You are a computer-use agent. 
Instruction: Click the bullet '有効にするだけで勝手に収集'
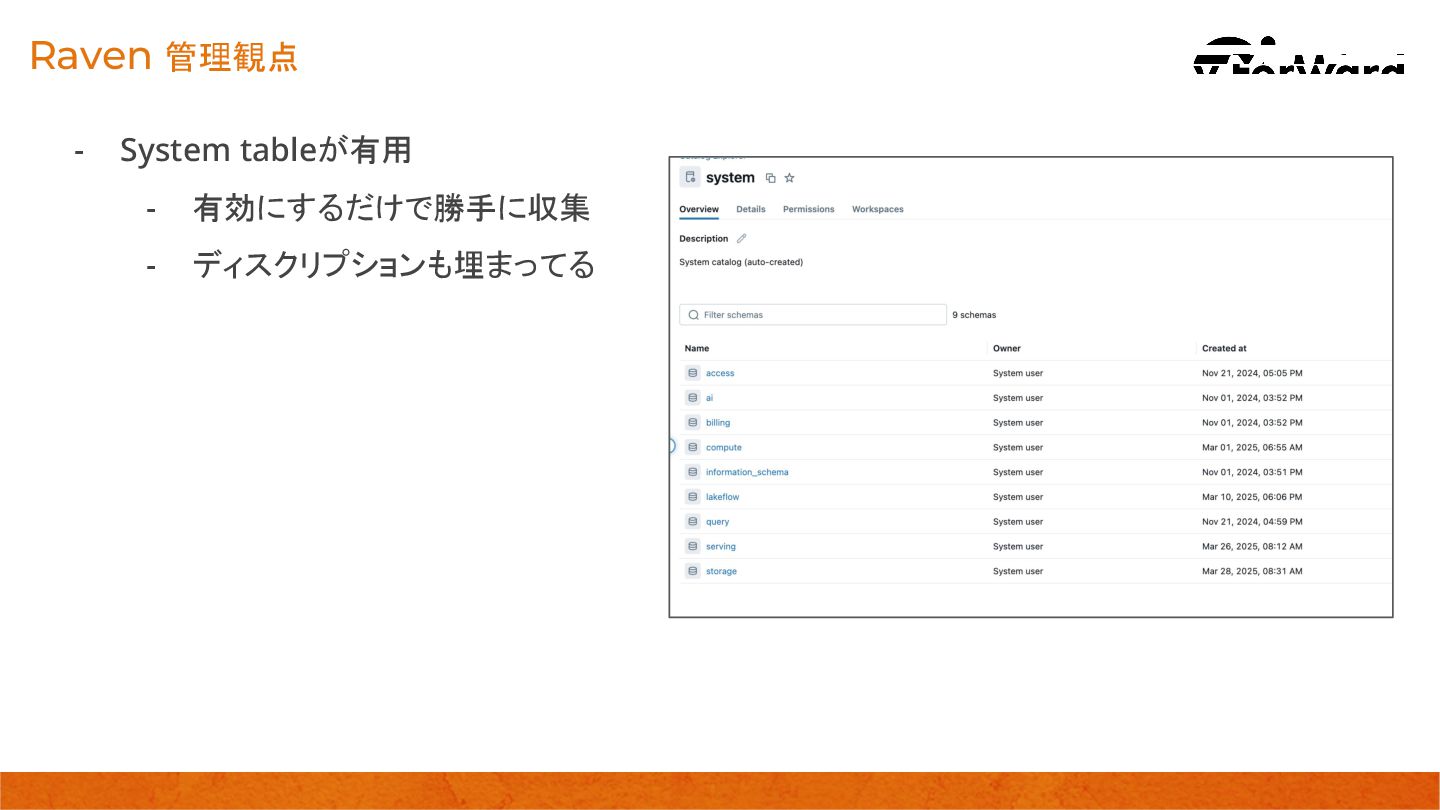pos(391,208)
